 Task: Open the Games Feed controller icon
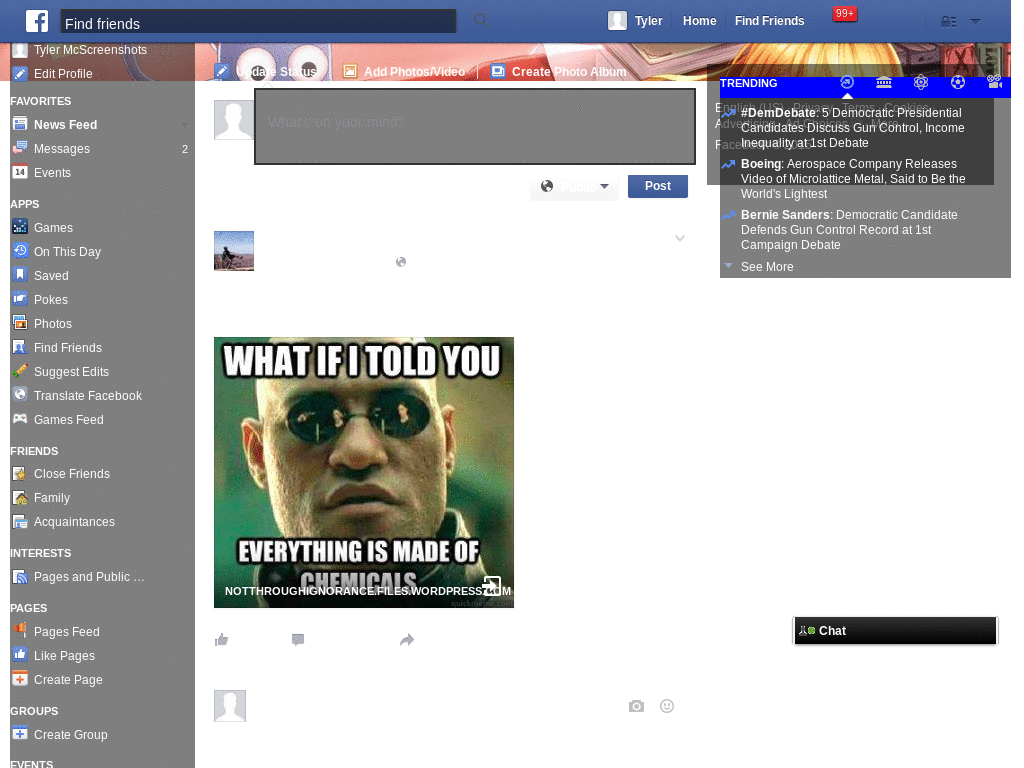pyautogui.click(x=20, y=419)
